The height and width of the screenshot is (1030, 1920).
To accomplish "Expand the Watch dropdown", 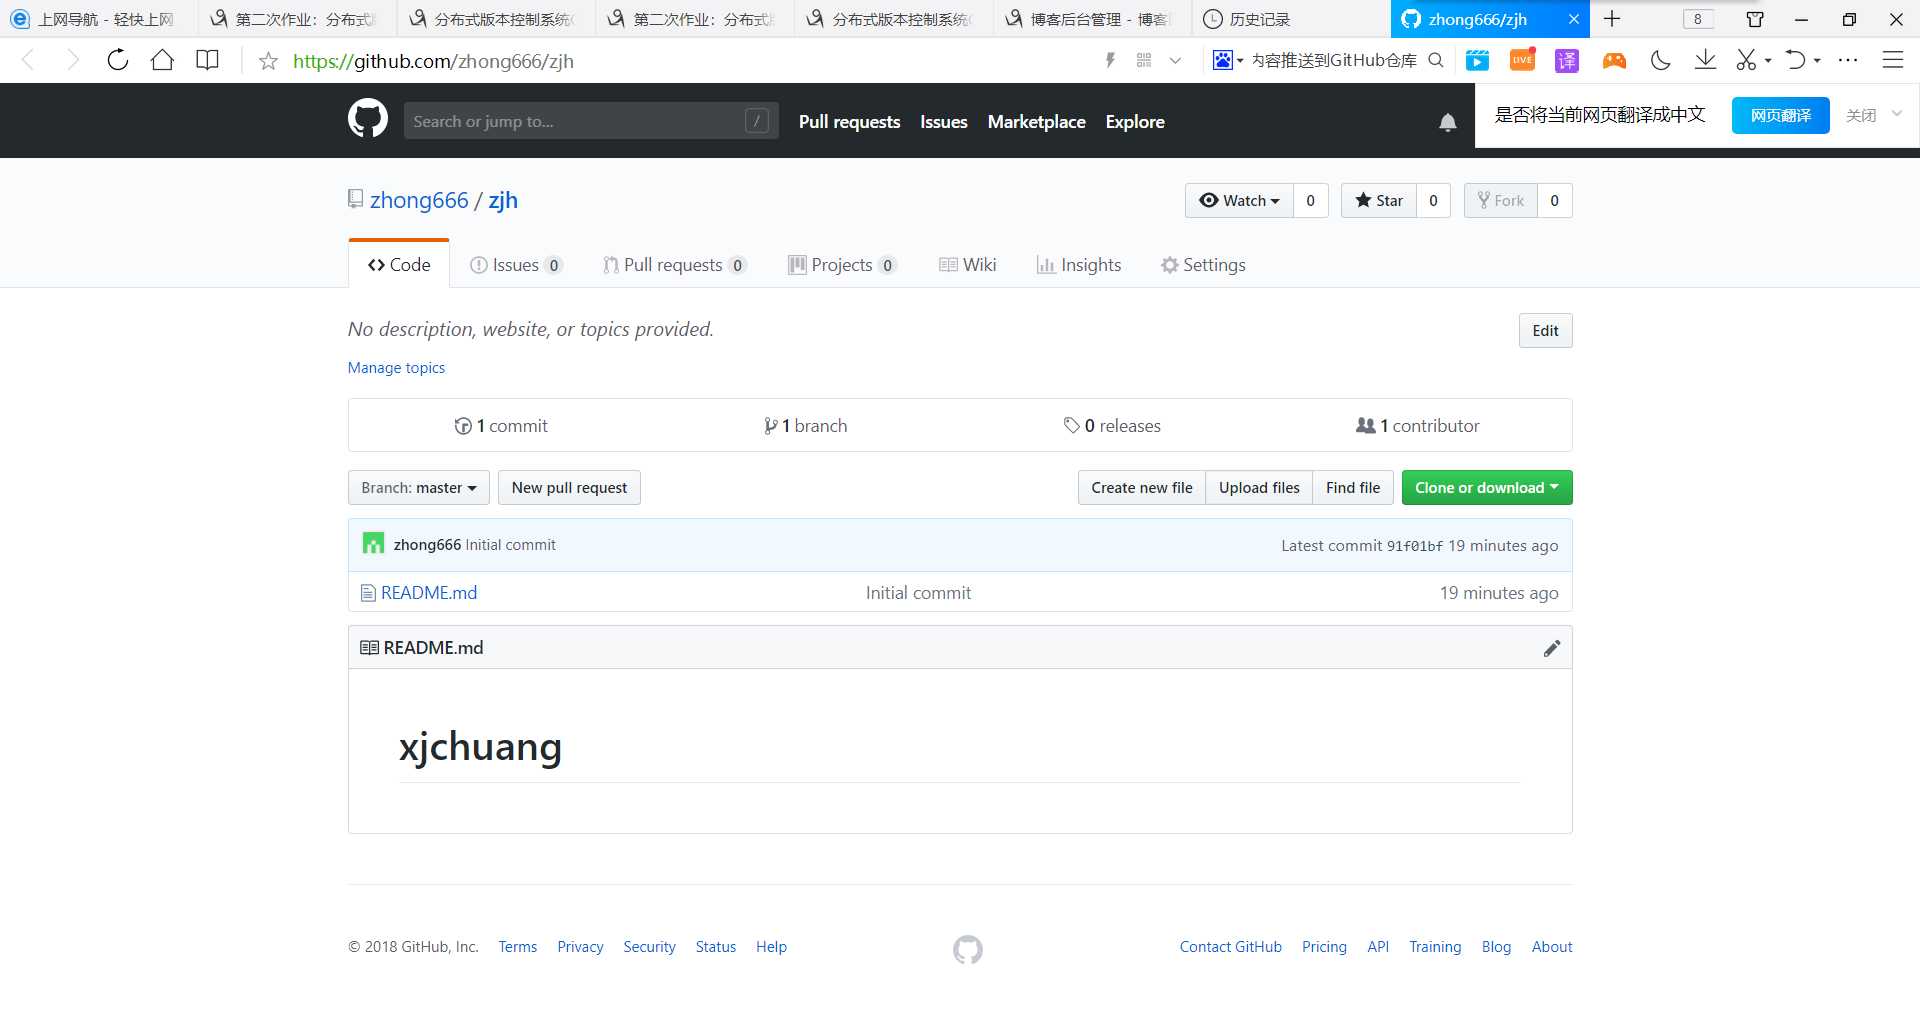I will click(1239, 200).
